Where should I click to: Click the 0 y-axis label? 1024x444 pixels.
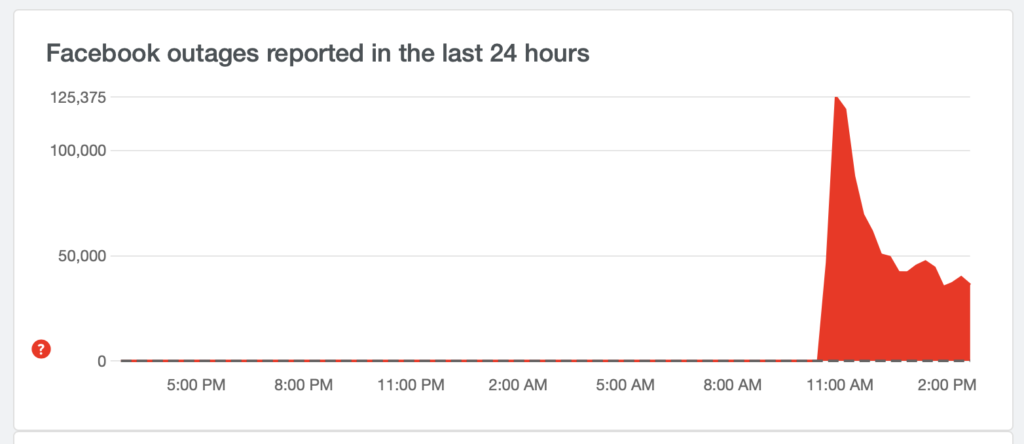pyautogui.click(x=101, y=361)
